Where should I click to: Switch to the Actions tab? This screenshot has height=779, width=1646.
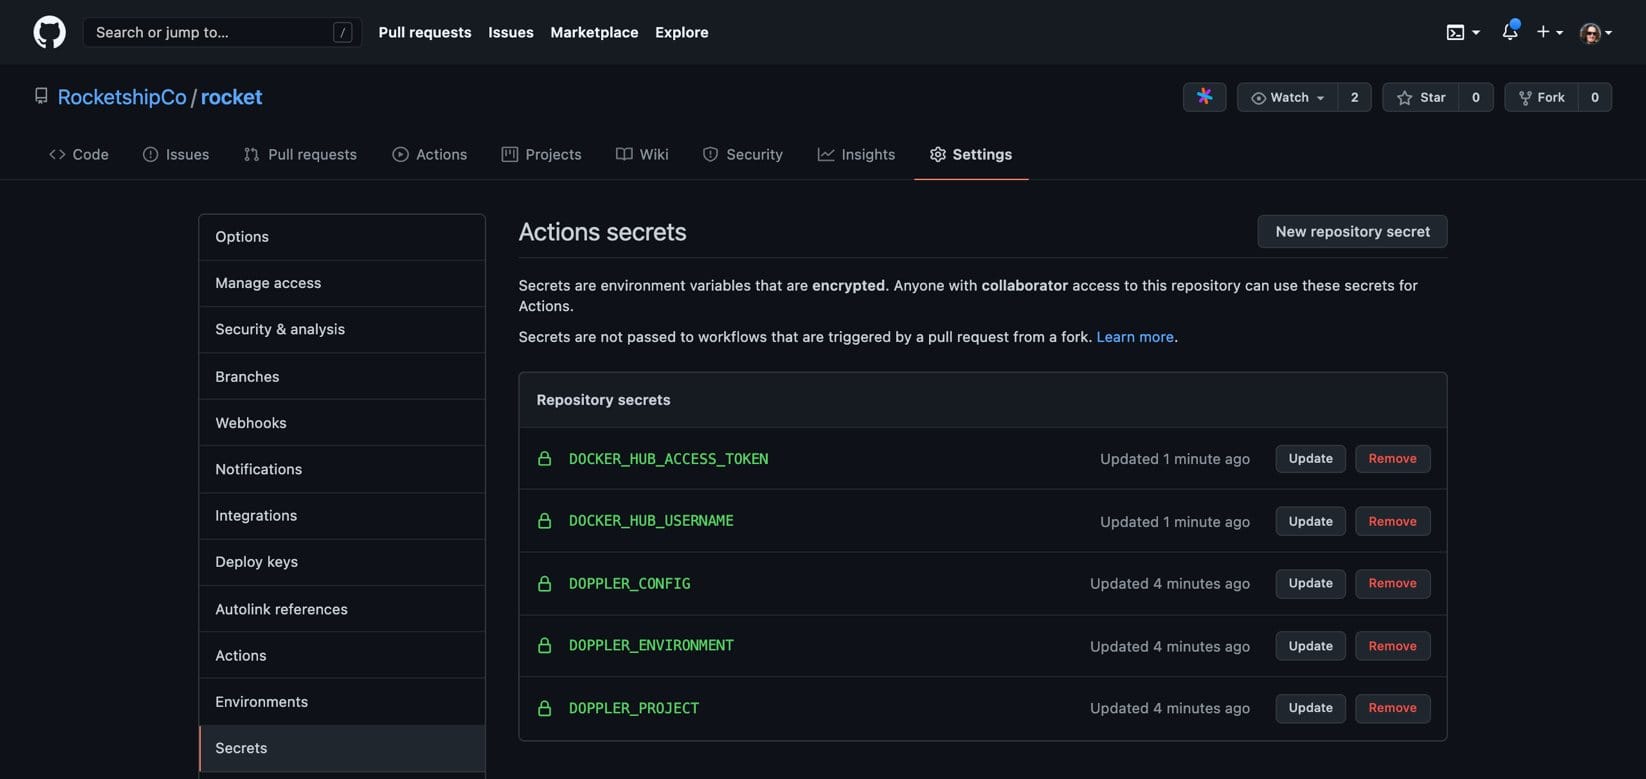pyautogui.click(x=430, y=154)
